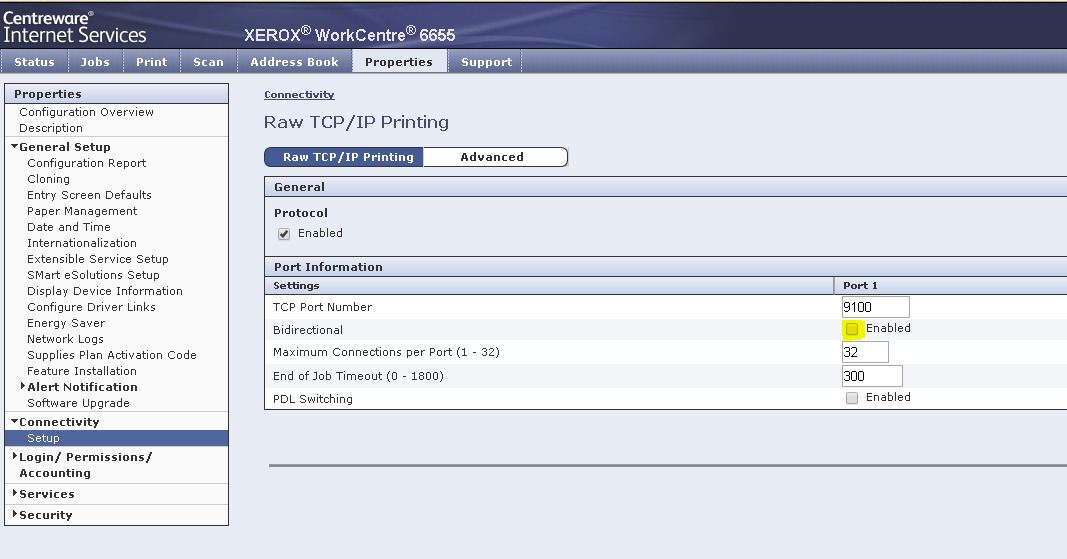This screenshot has height=559, width=1067.
Task: Expand the Alert Notification section
Action: click(24, 387)
